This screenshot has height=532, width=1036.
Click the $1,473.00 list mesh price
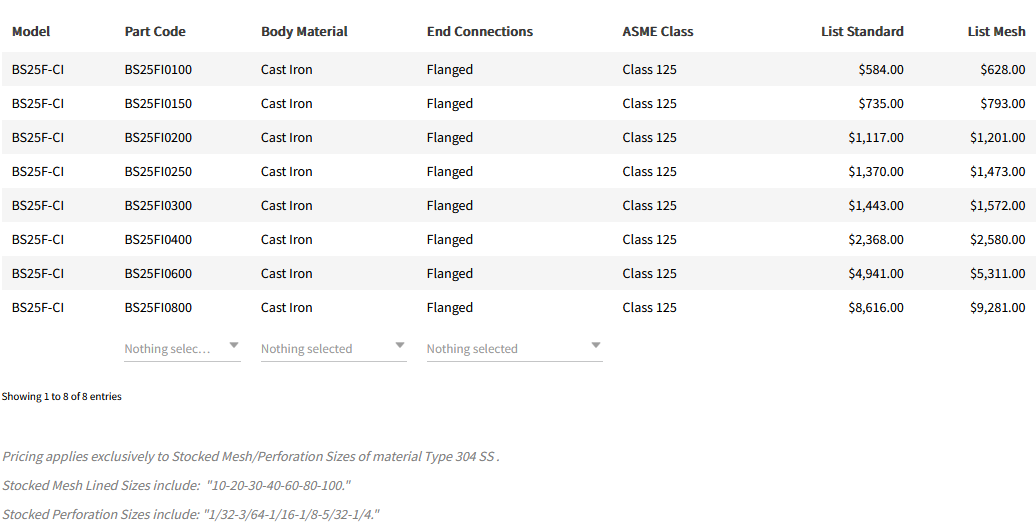click(997, 172)
